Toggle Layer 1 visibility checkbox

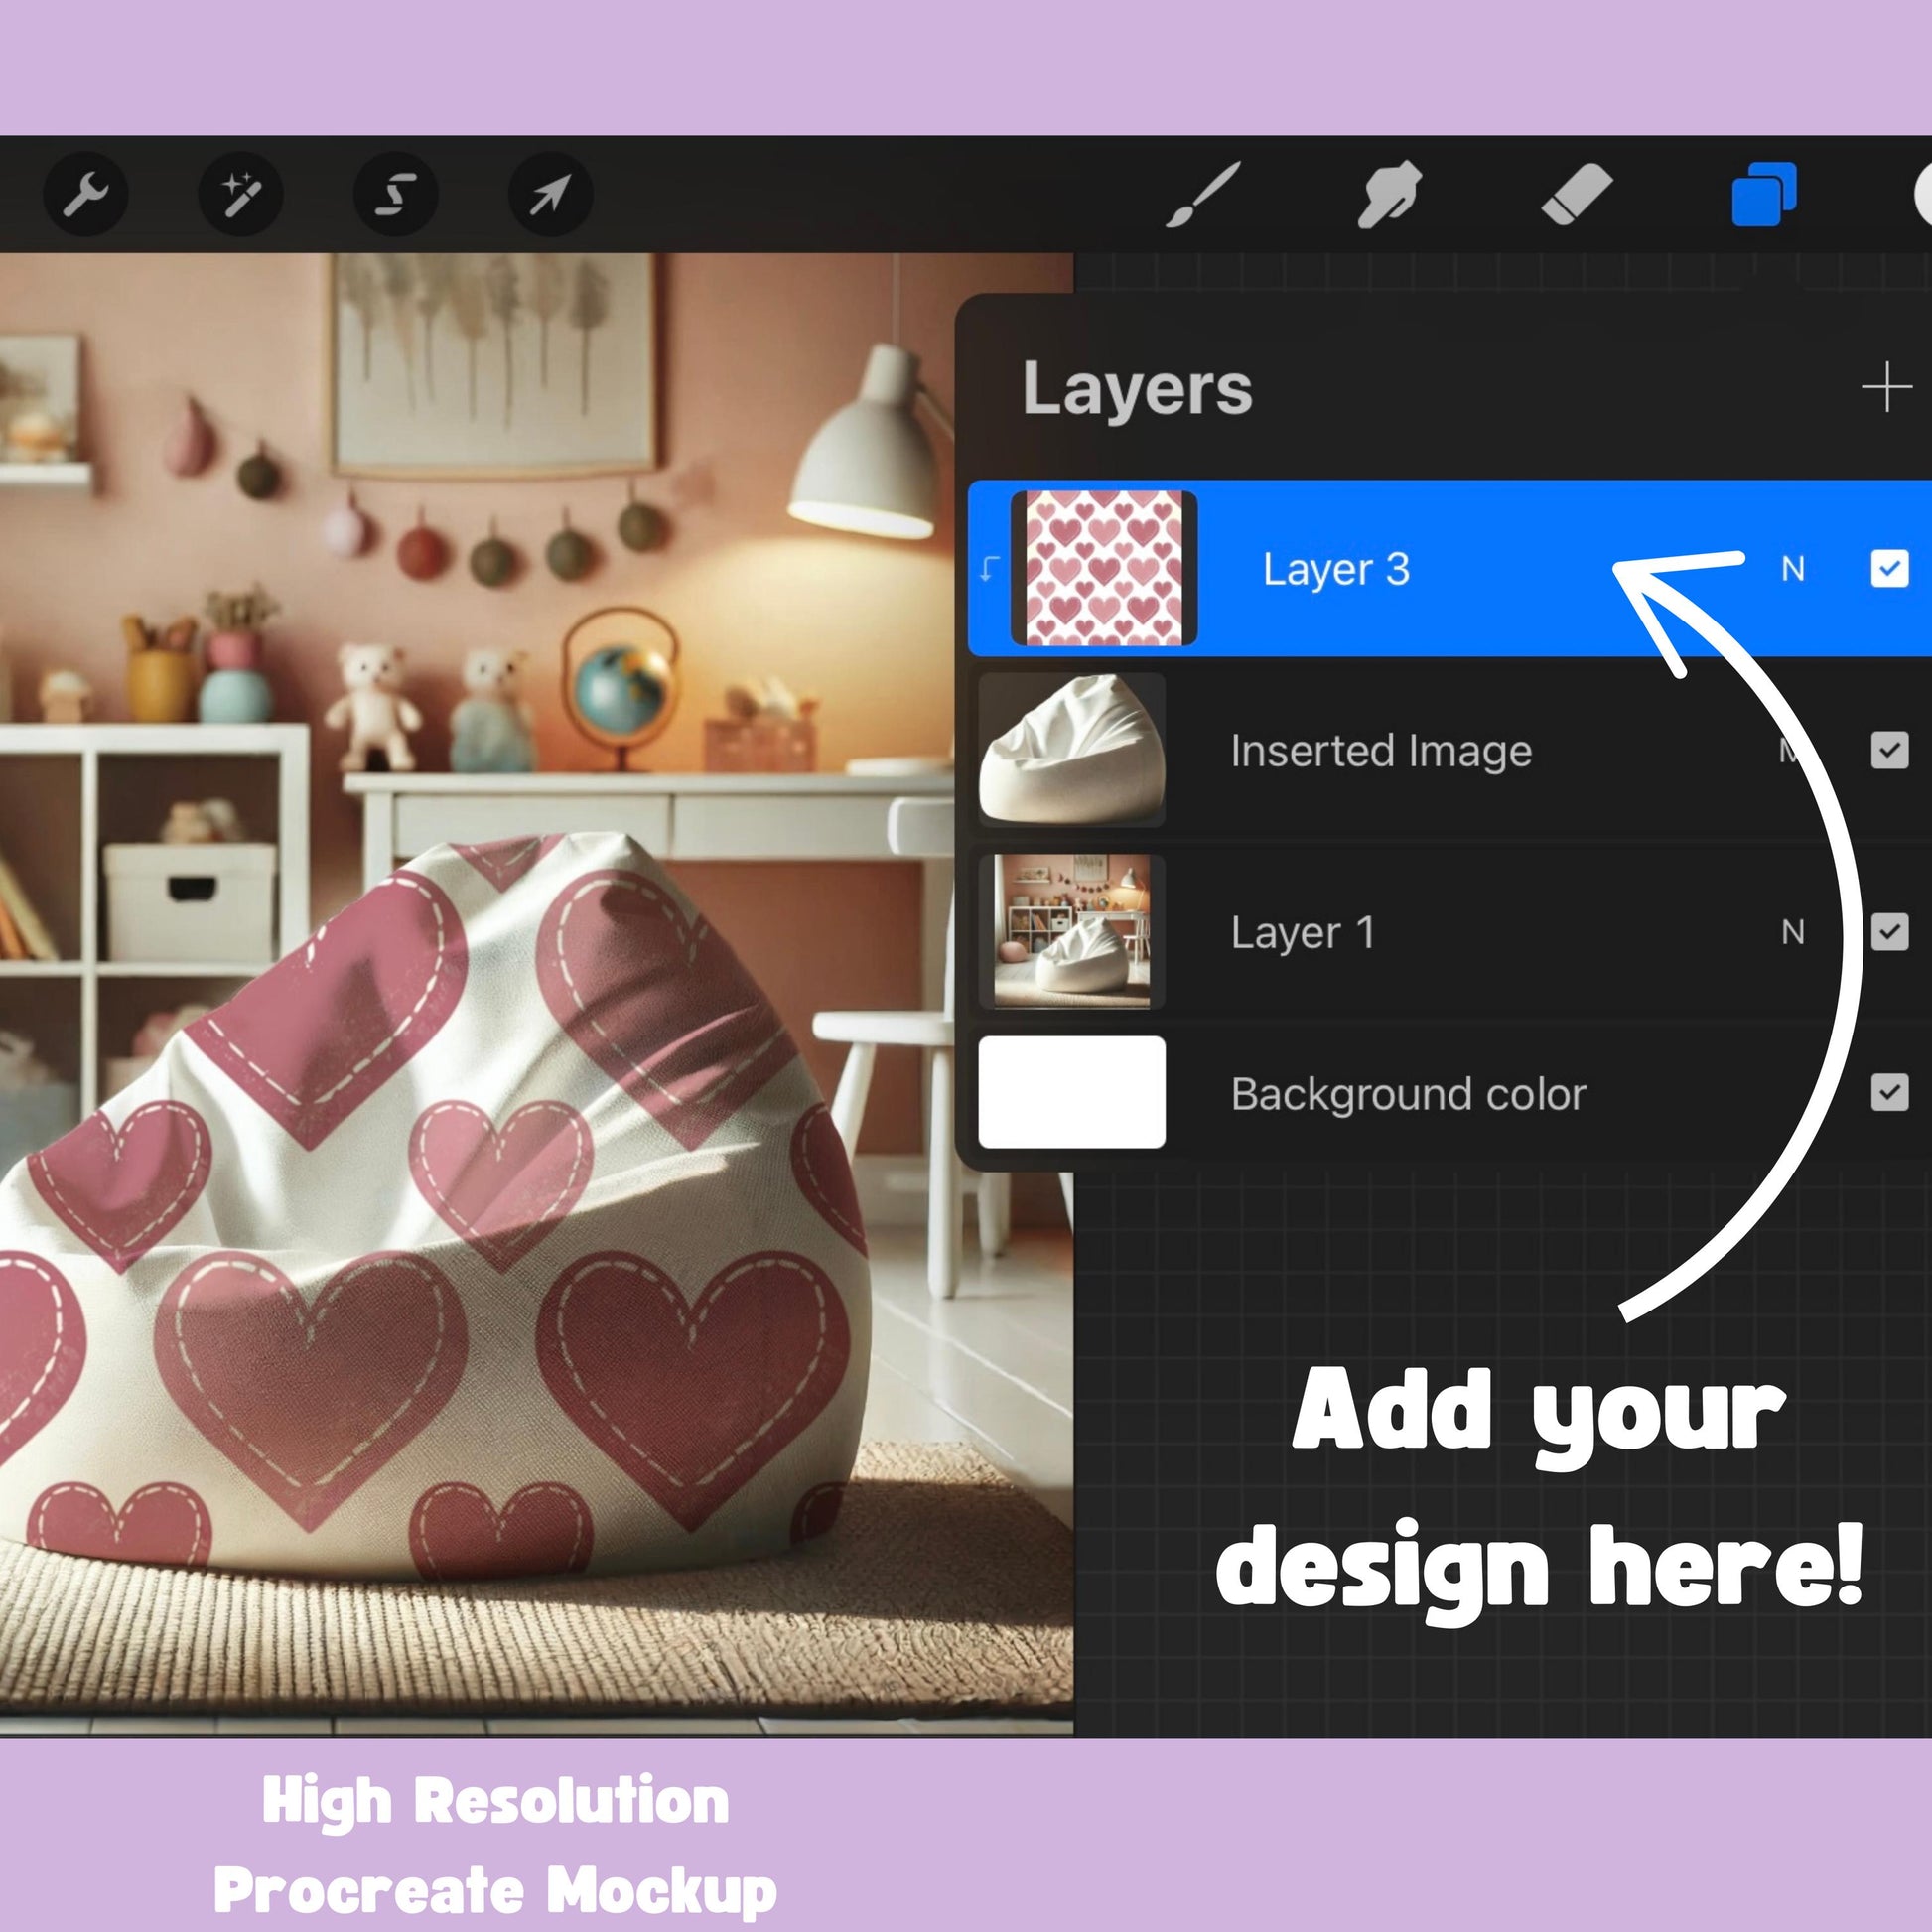click(1889, 932)
